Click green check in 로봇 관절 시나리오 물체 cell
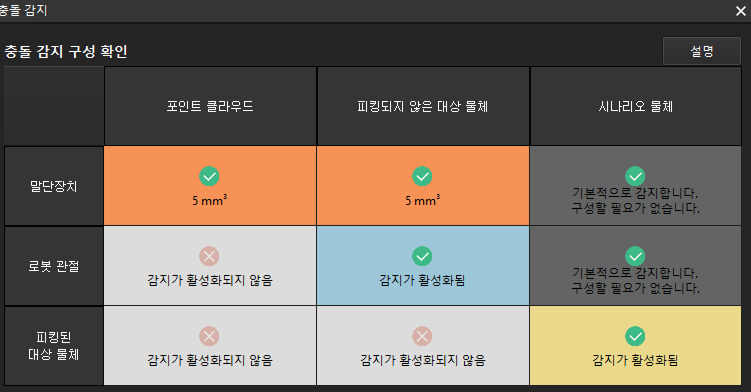 (635, 256)
